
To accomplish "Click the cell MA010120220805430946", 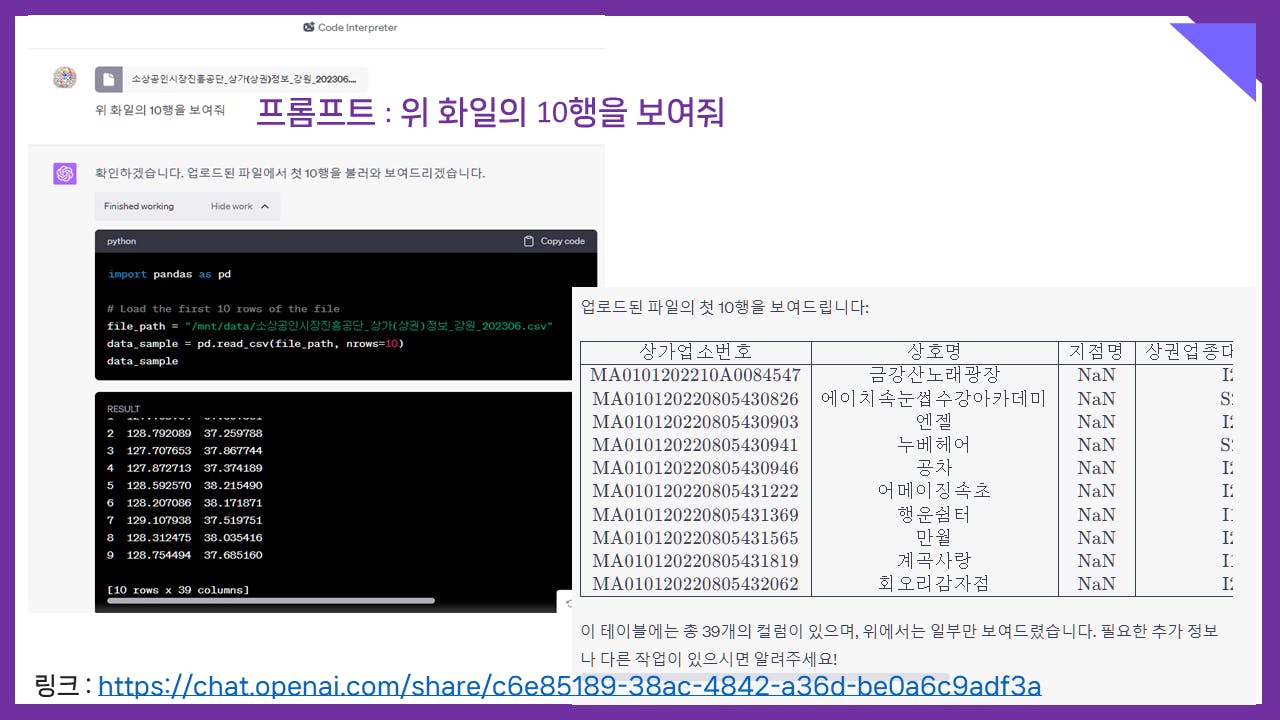I will tap(696, 468).
